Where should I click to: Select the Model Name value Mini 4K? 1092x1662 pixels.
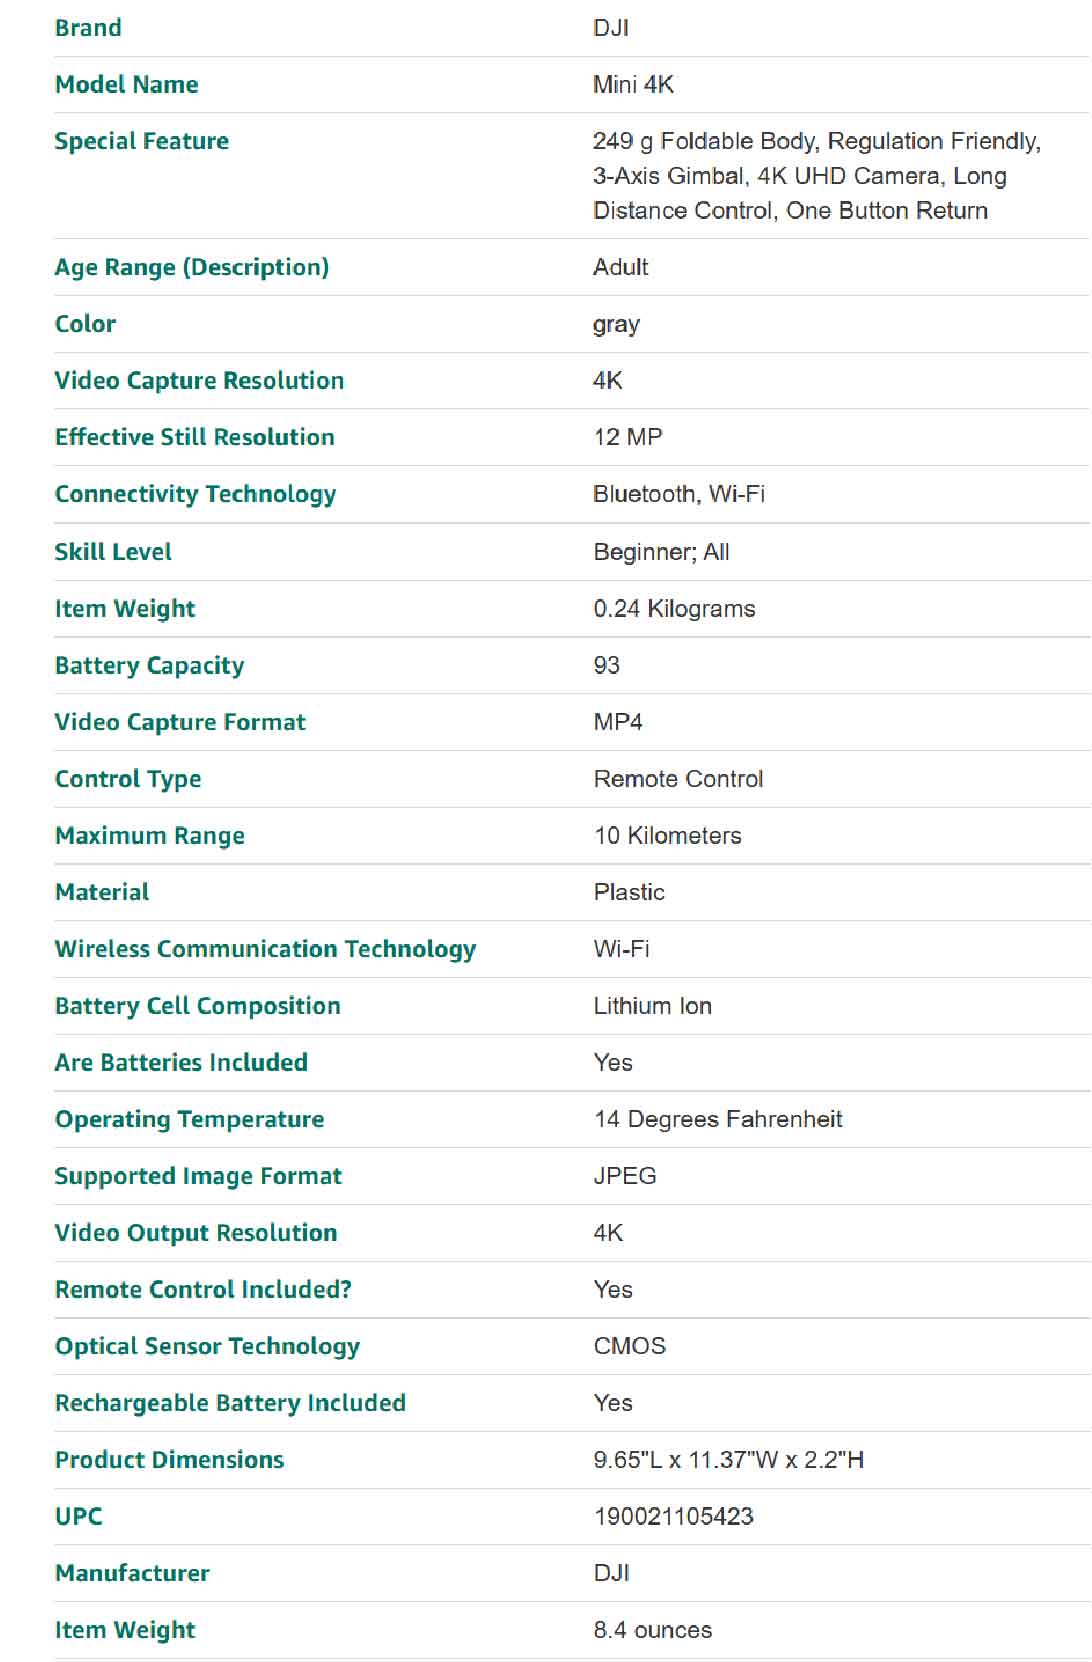(x=633, y=85)
